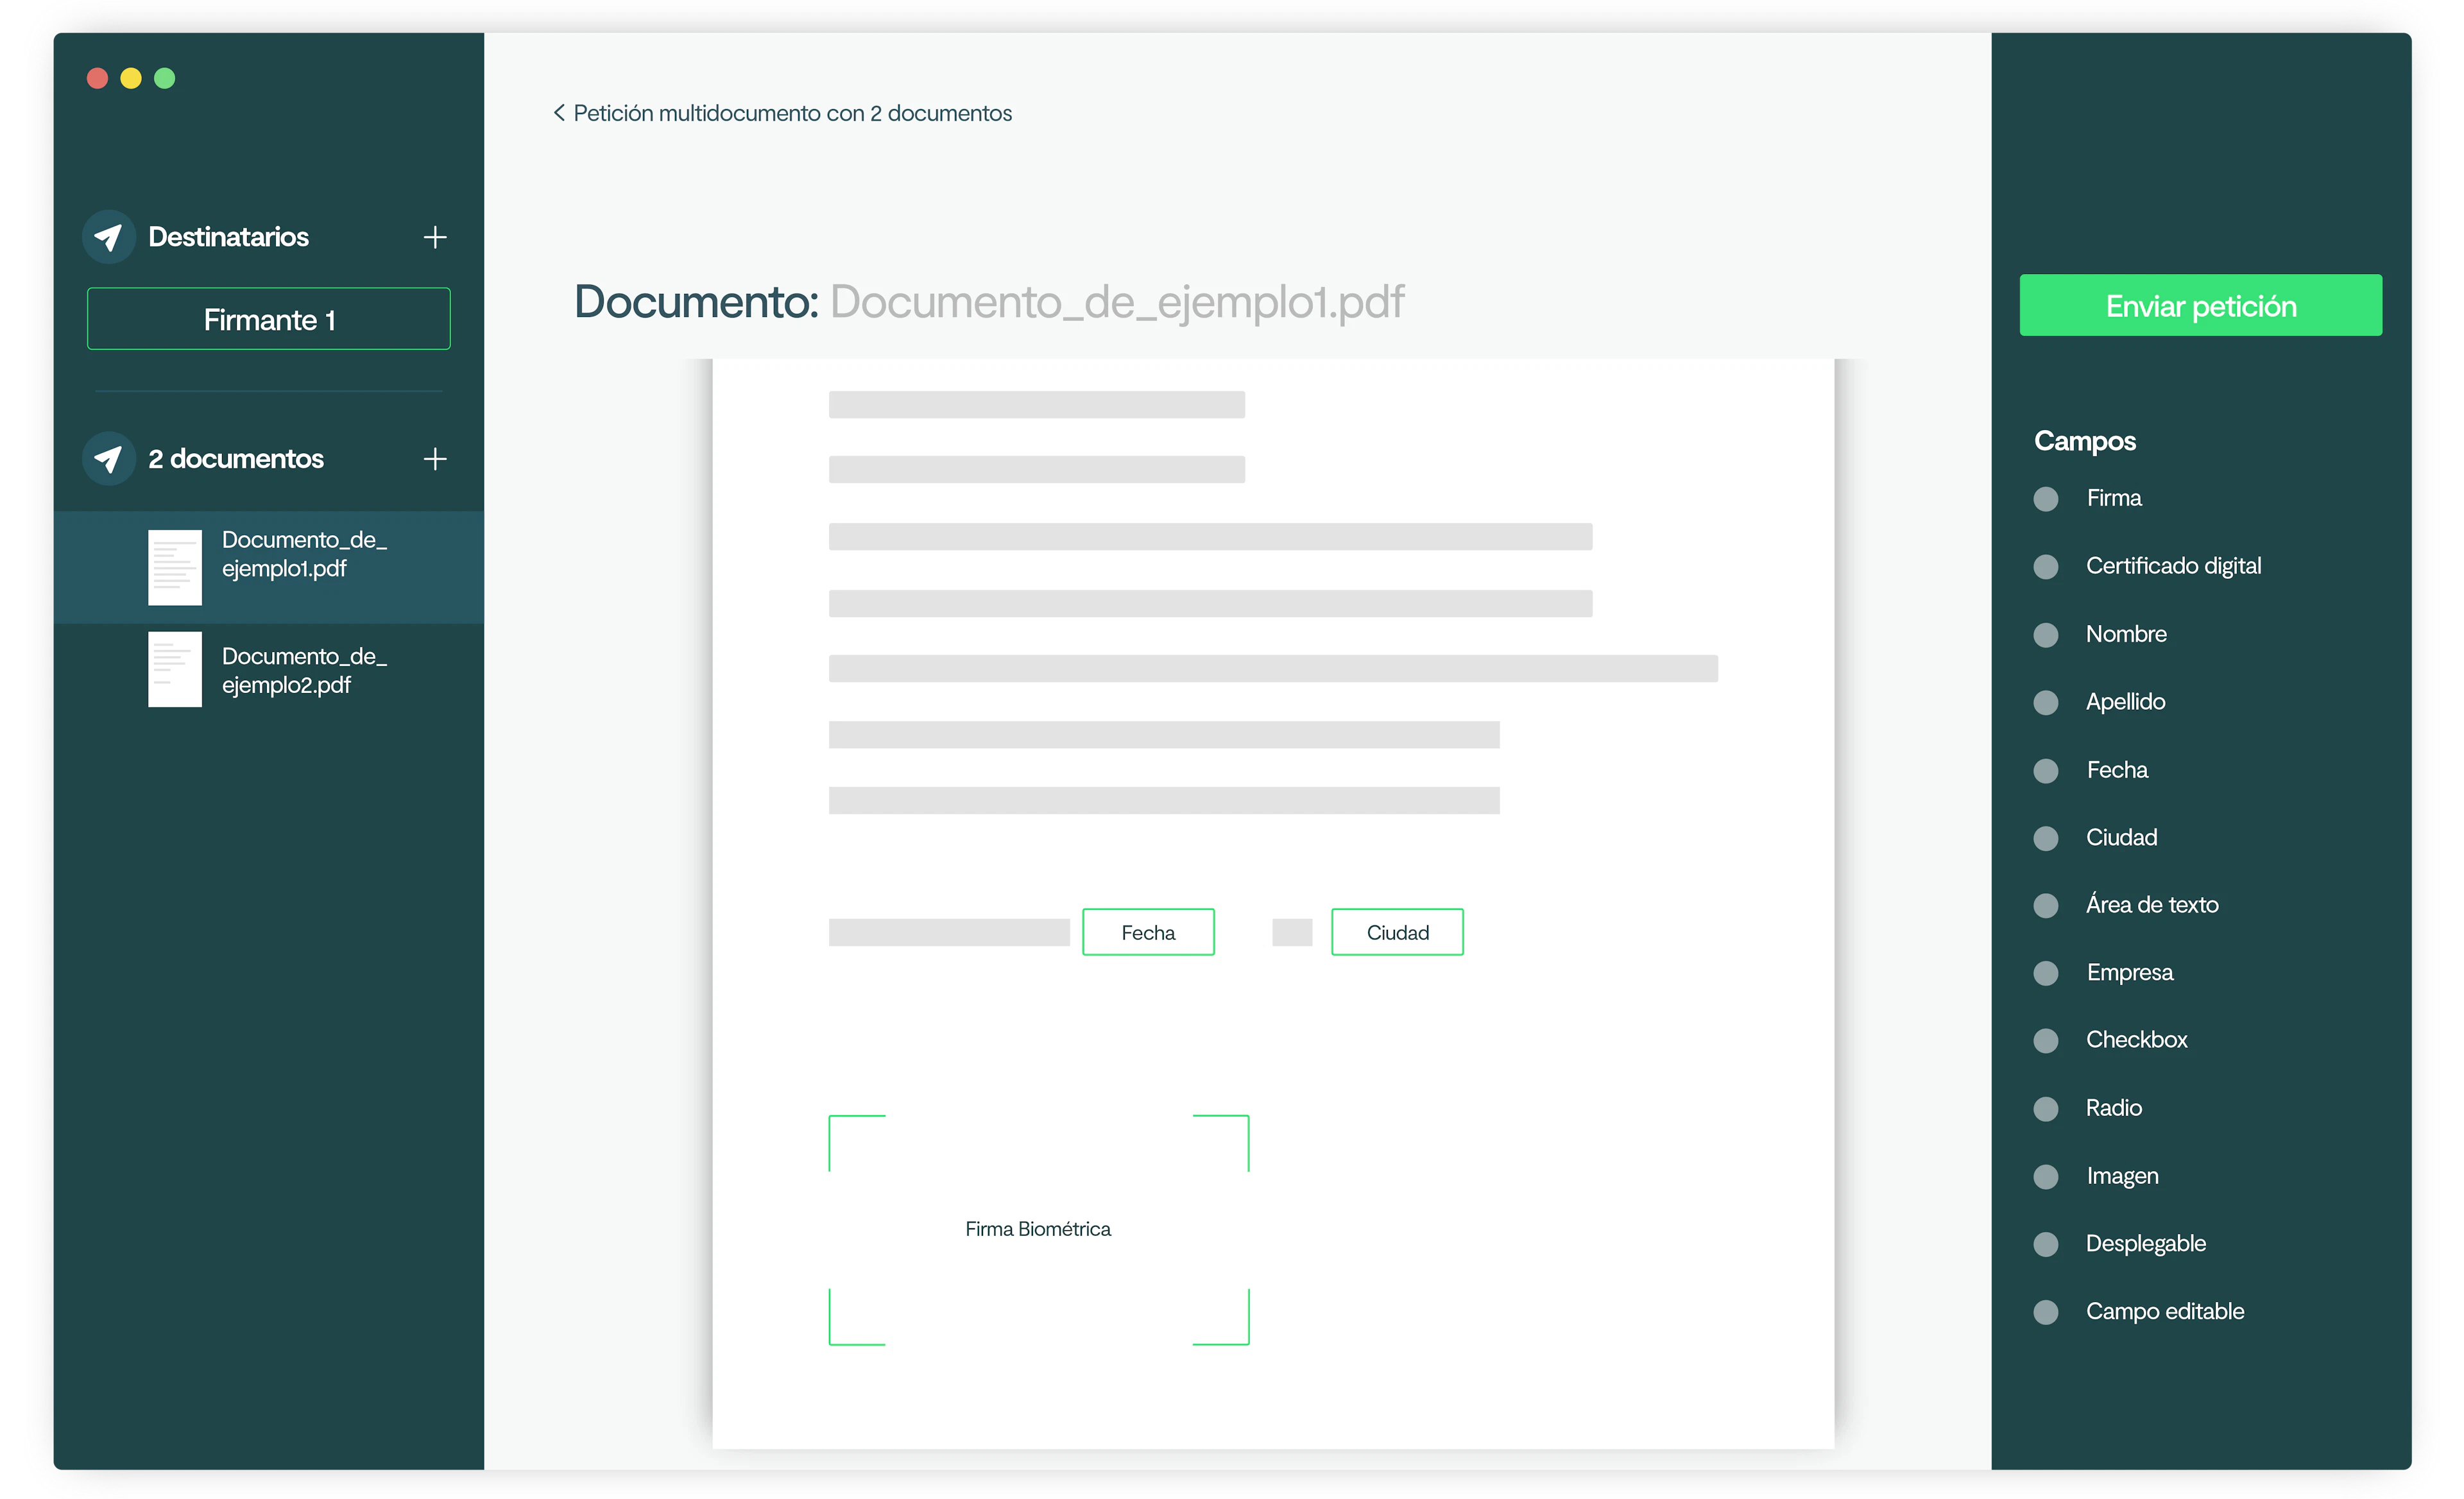Click the Documento_de_ejemplo2.pdf file icon

pos(176,669)
